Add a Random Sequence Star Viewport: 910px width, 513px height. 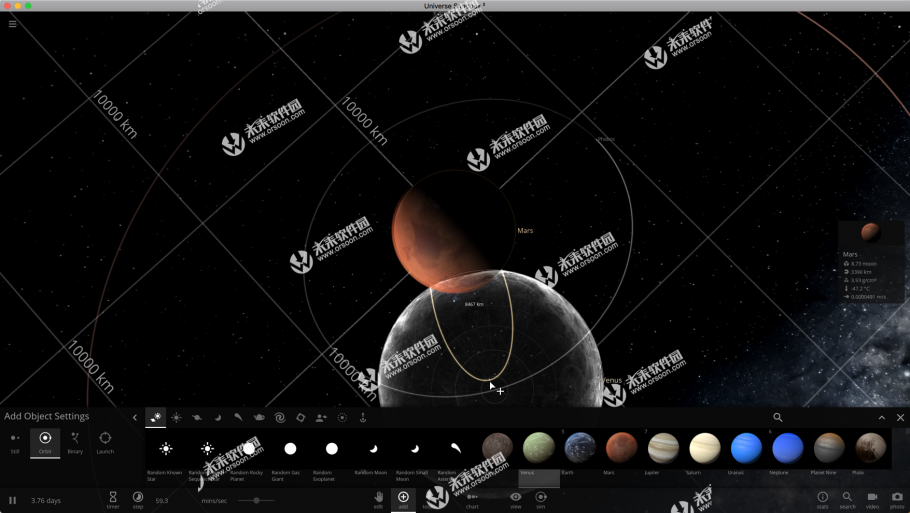207,449
